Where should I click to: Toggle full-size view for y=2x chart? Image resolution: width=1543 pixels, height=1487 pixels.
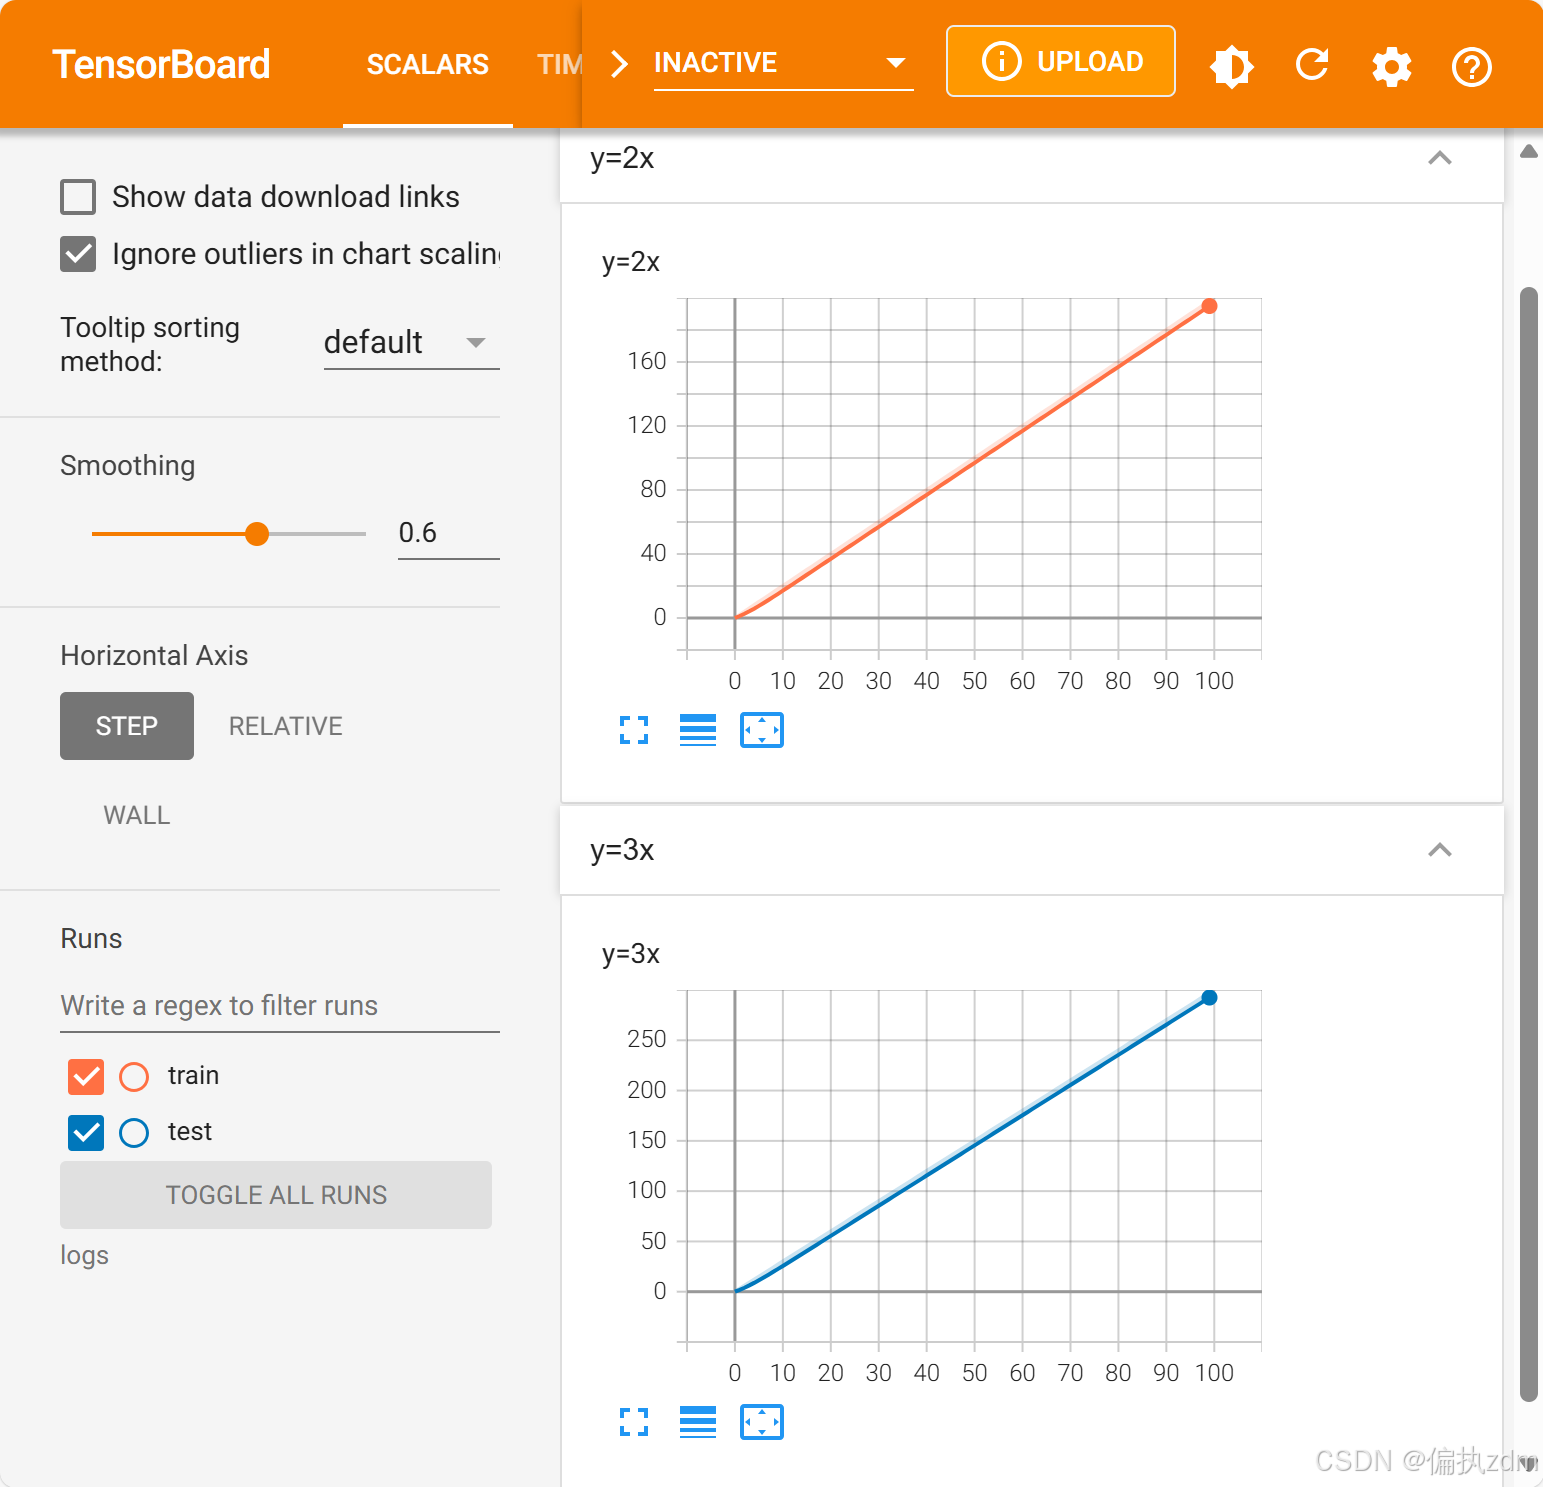(634, 730)
